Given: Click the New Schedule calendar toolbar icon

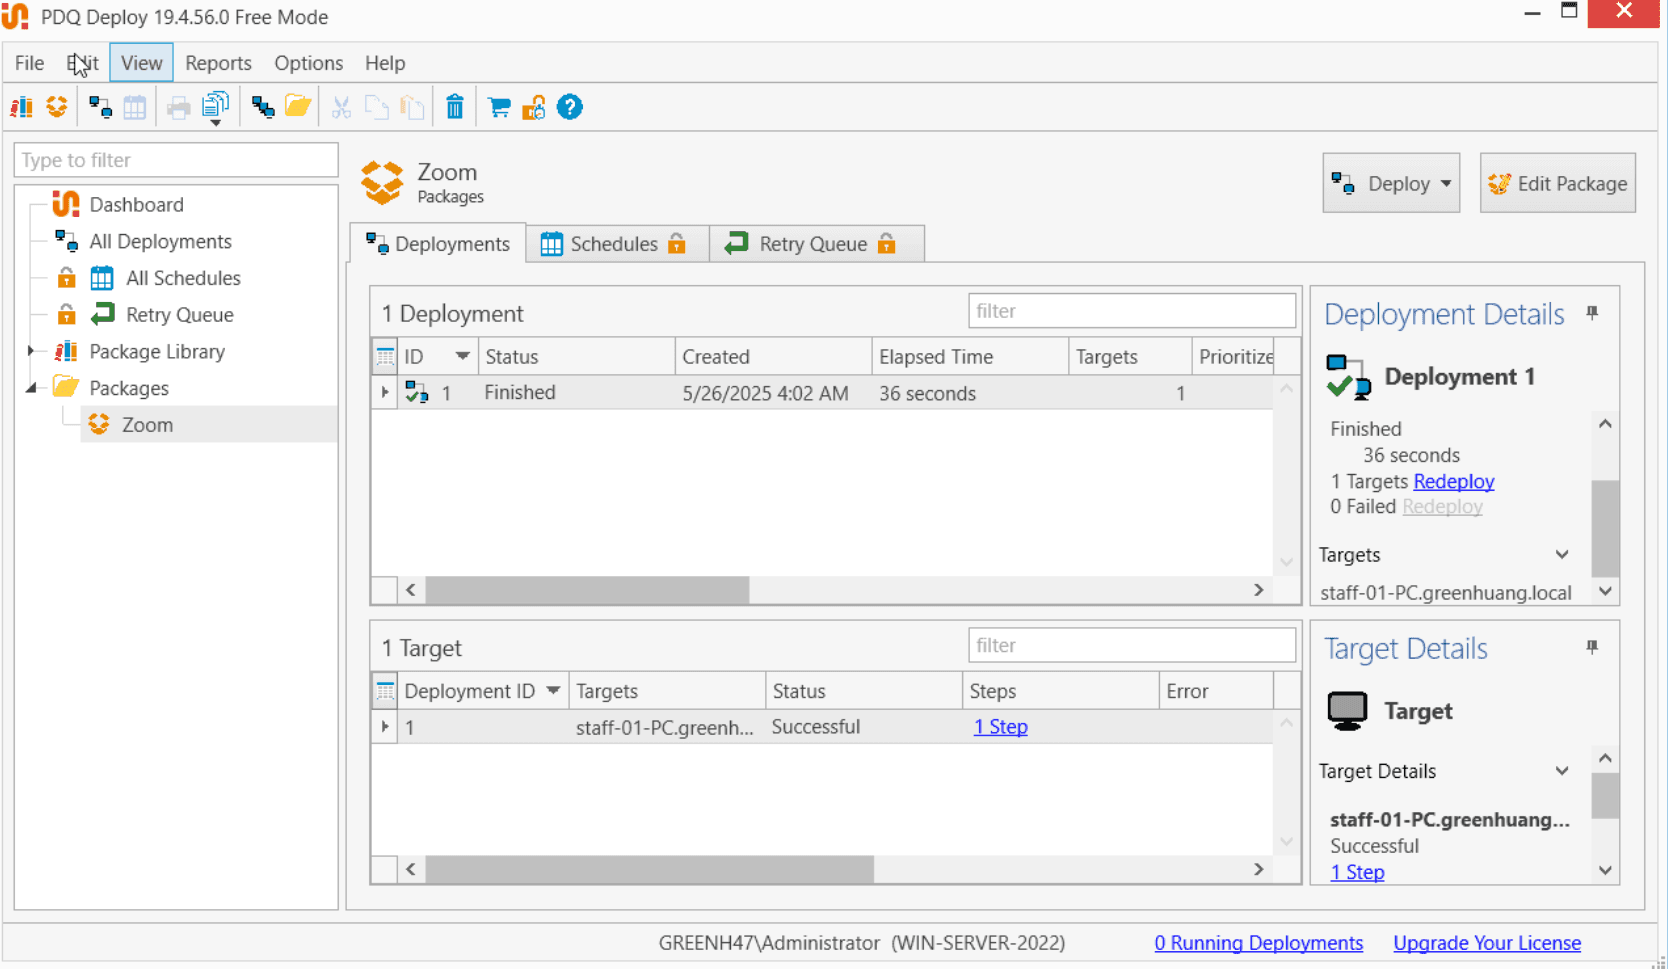Looking at the screenshot, I should (135, 107).
